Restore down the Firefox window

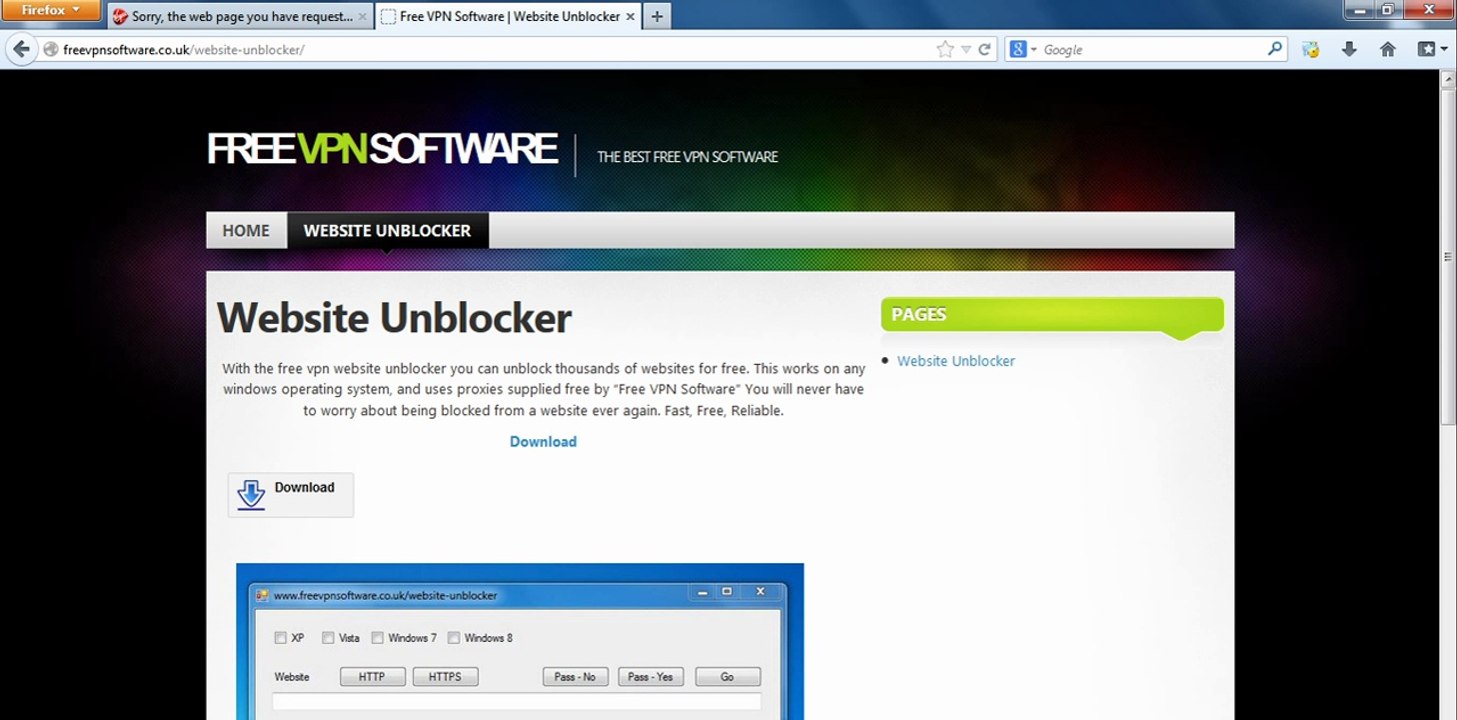[1387, 9]
